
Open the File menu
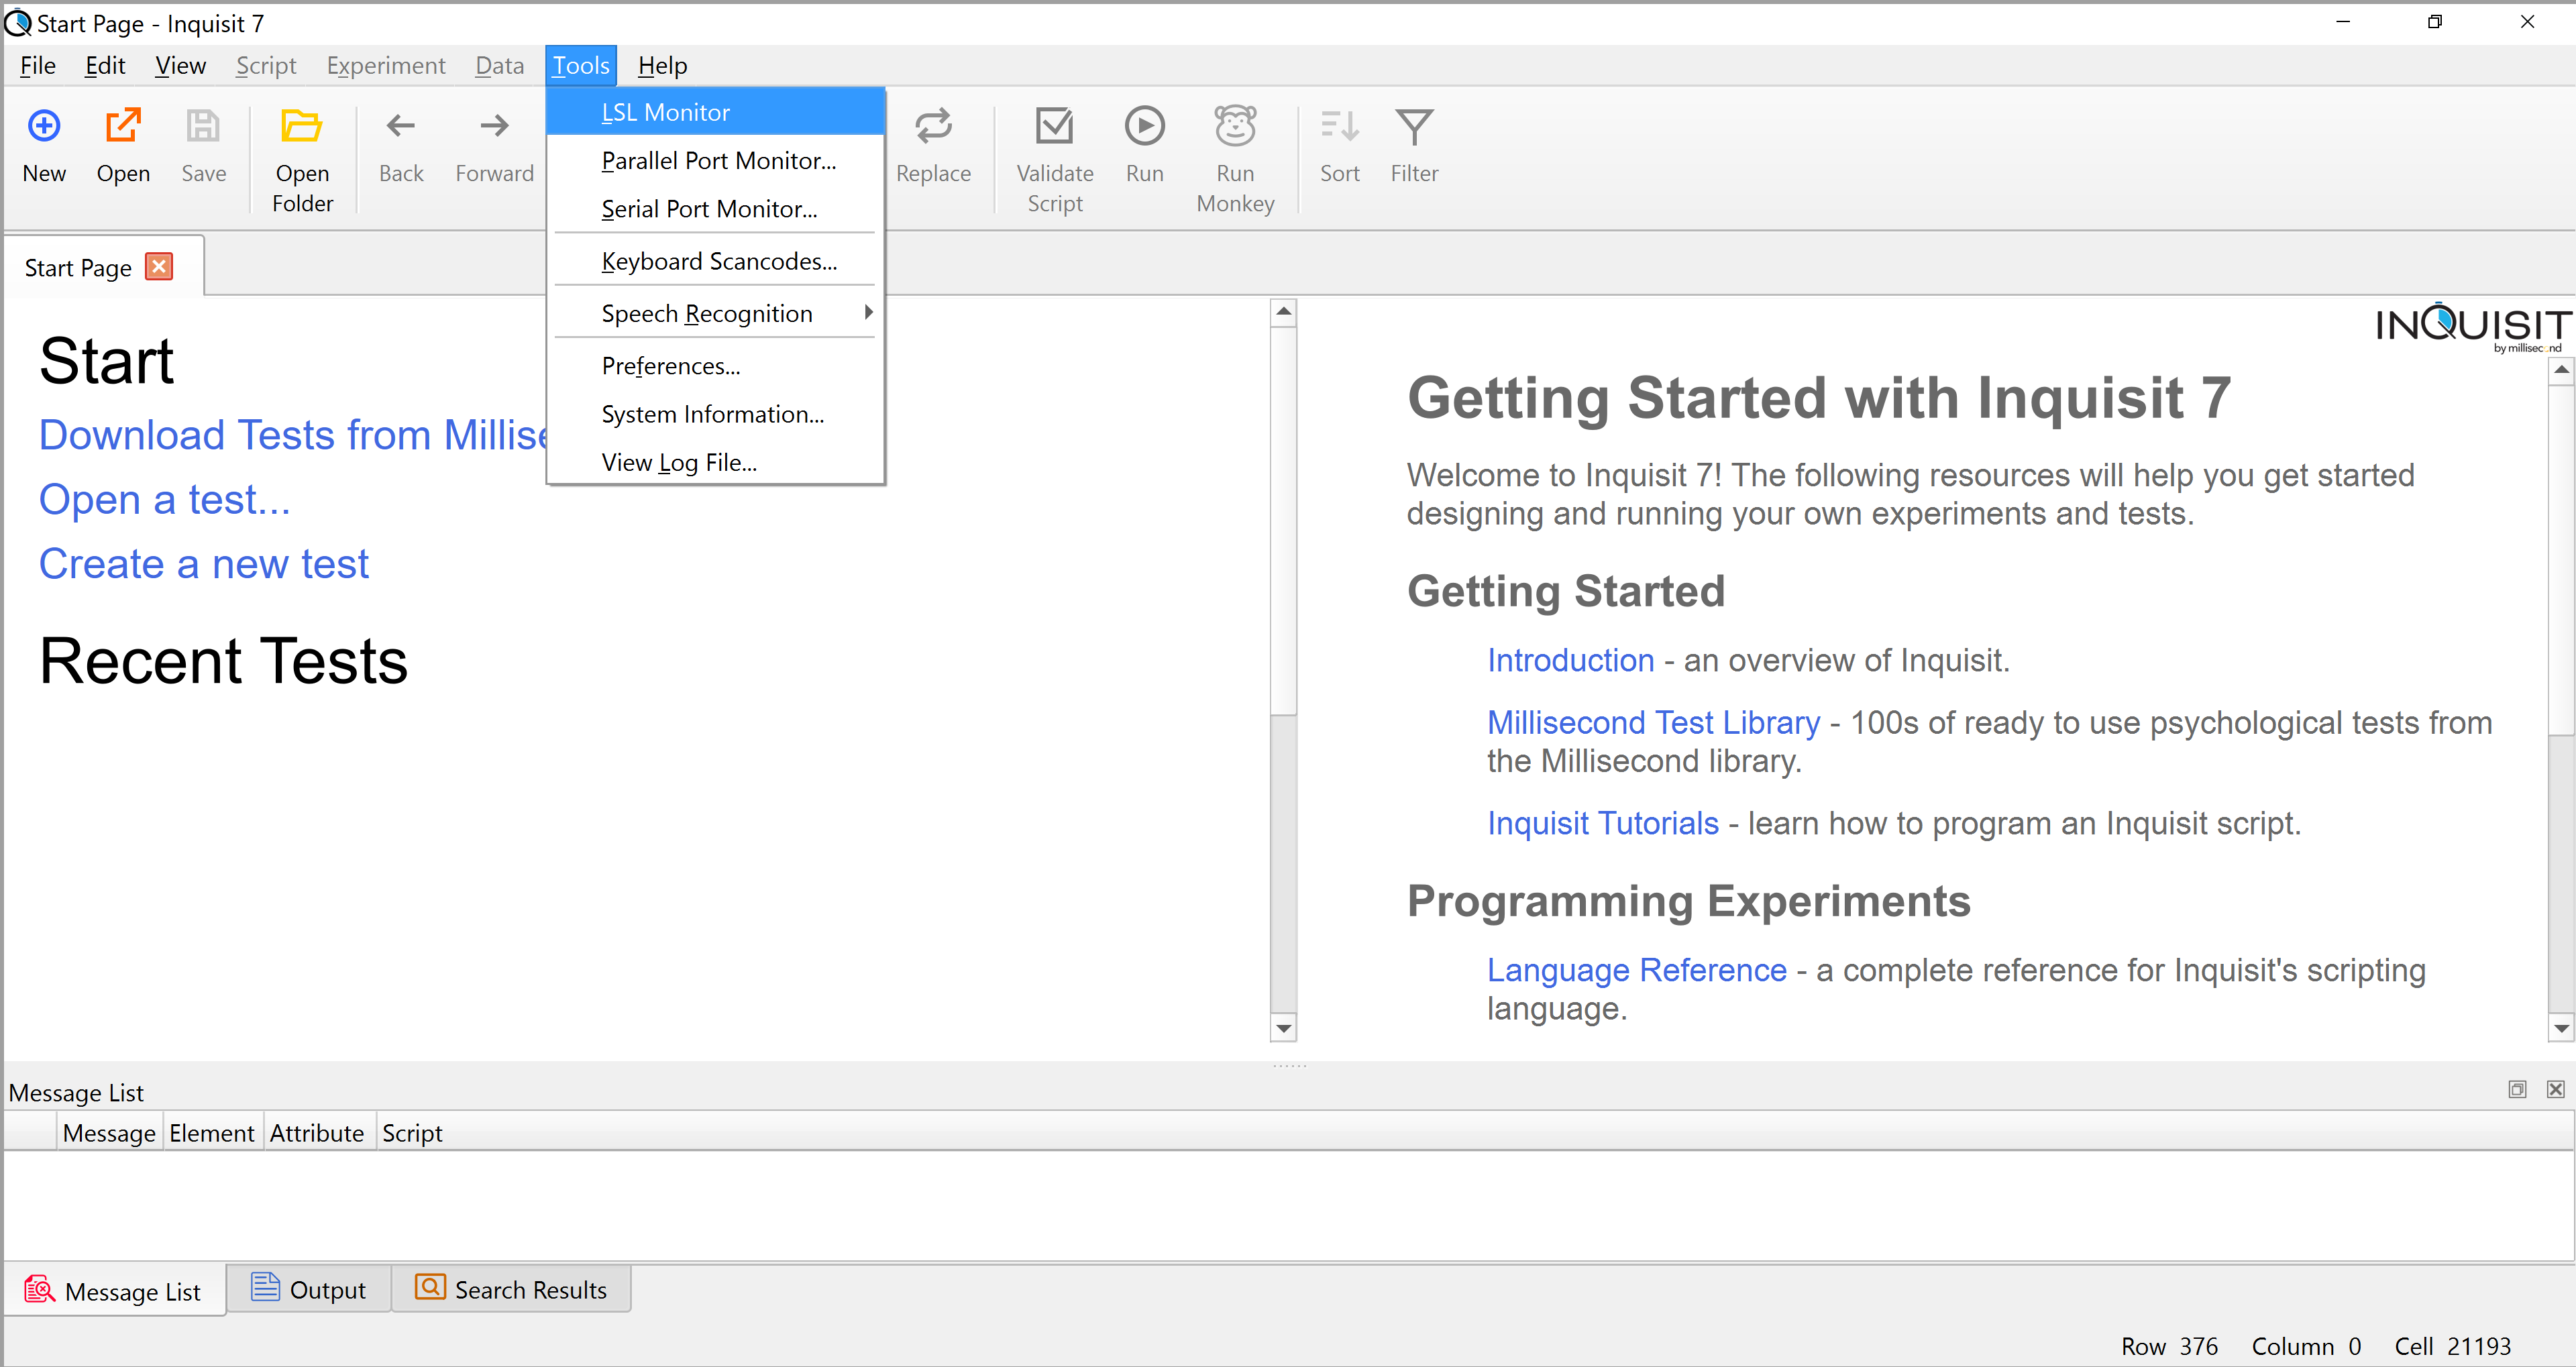(x=38, y=65)
